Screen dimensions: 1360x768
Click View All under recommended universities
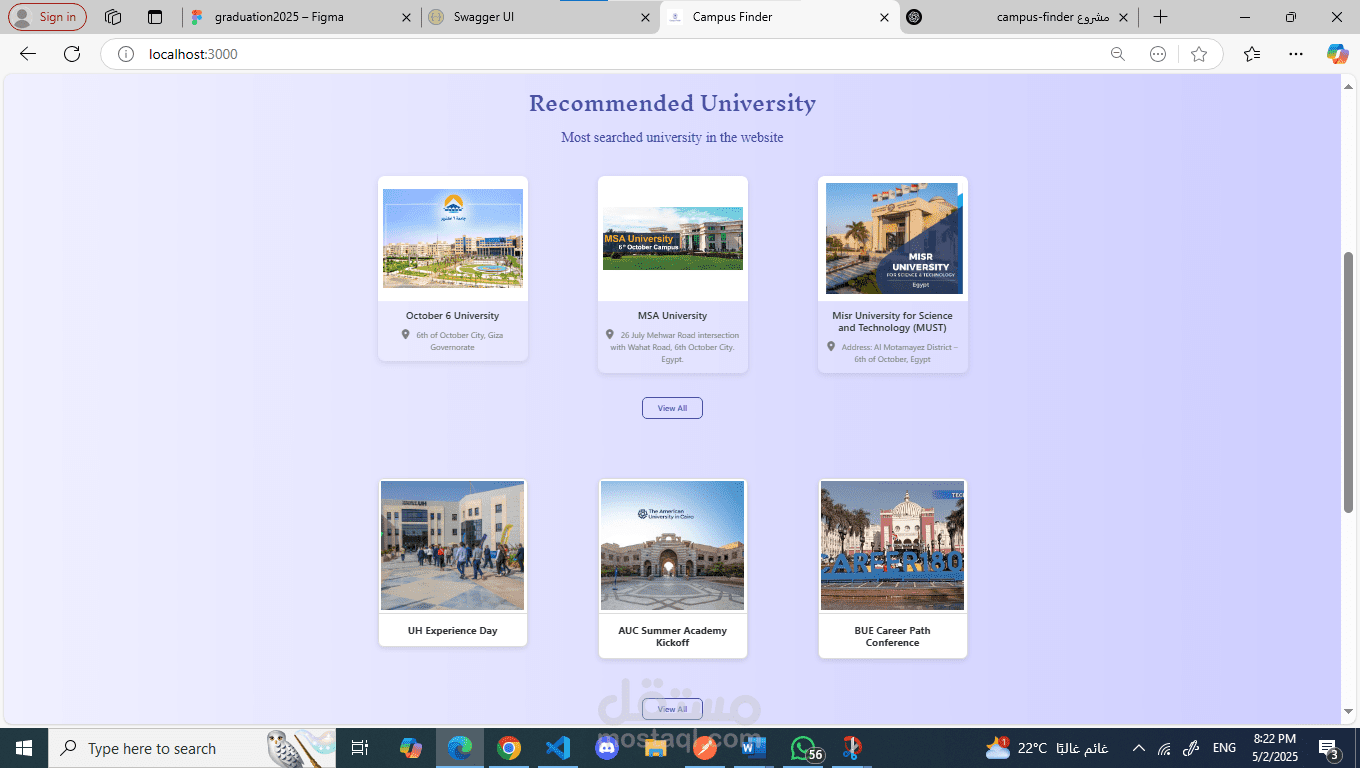[x=672, y=408]
